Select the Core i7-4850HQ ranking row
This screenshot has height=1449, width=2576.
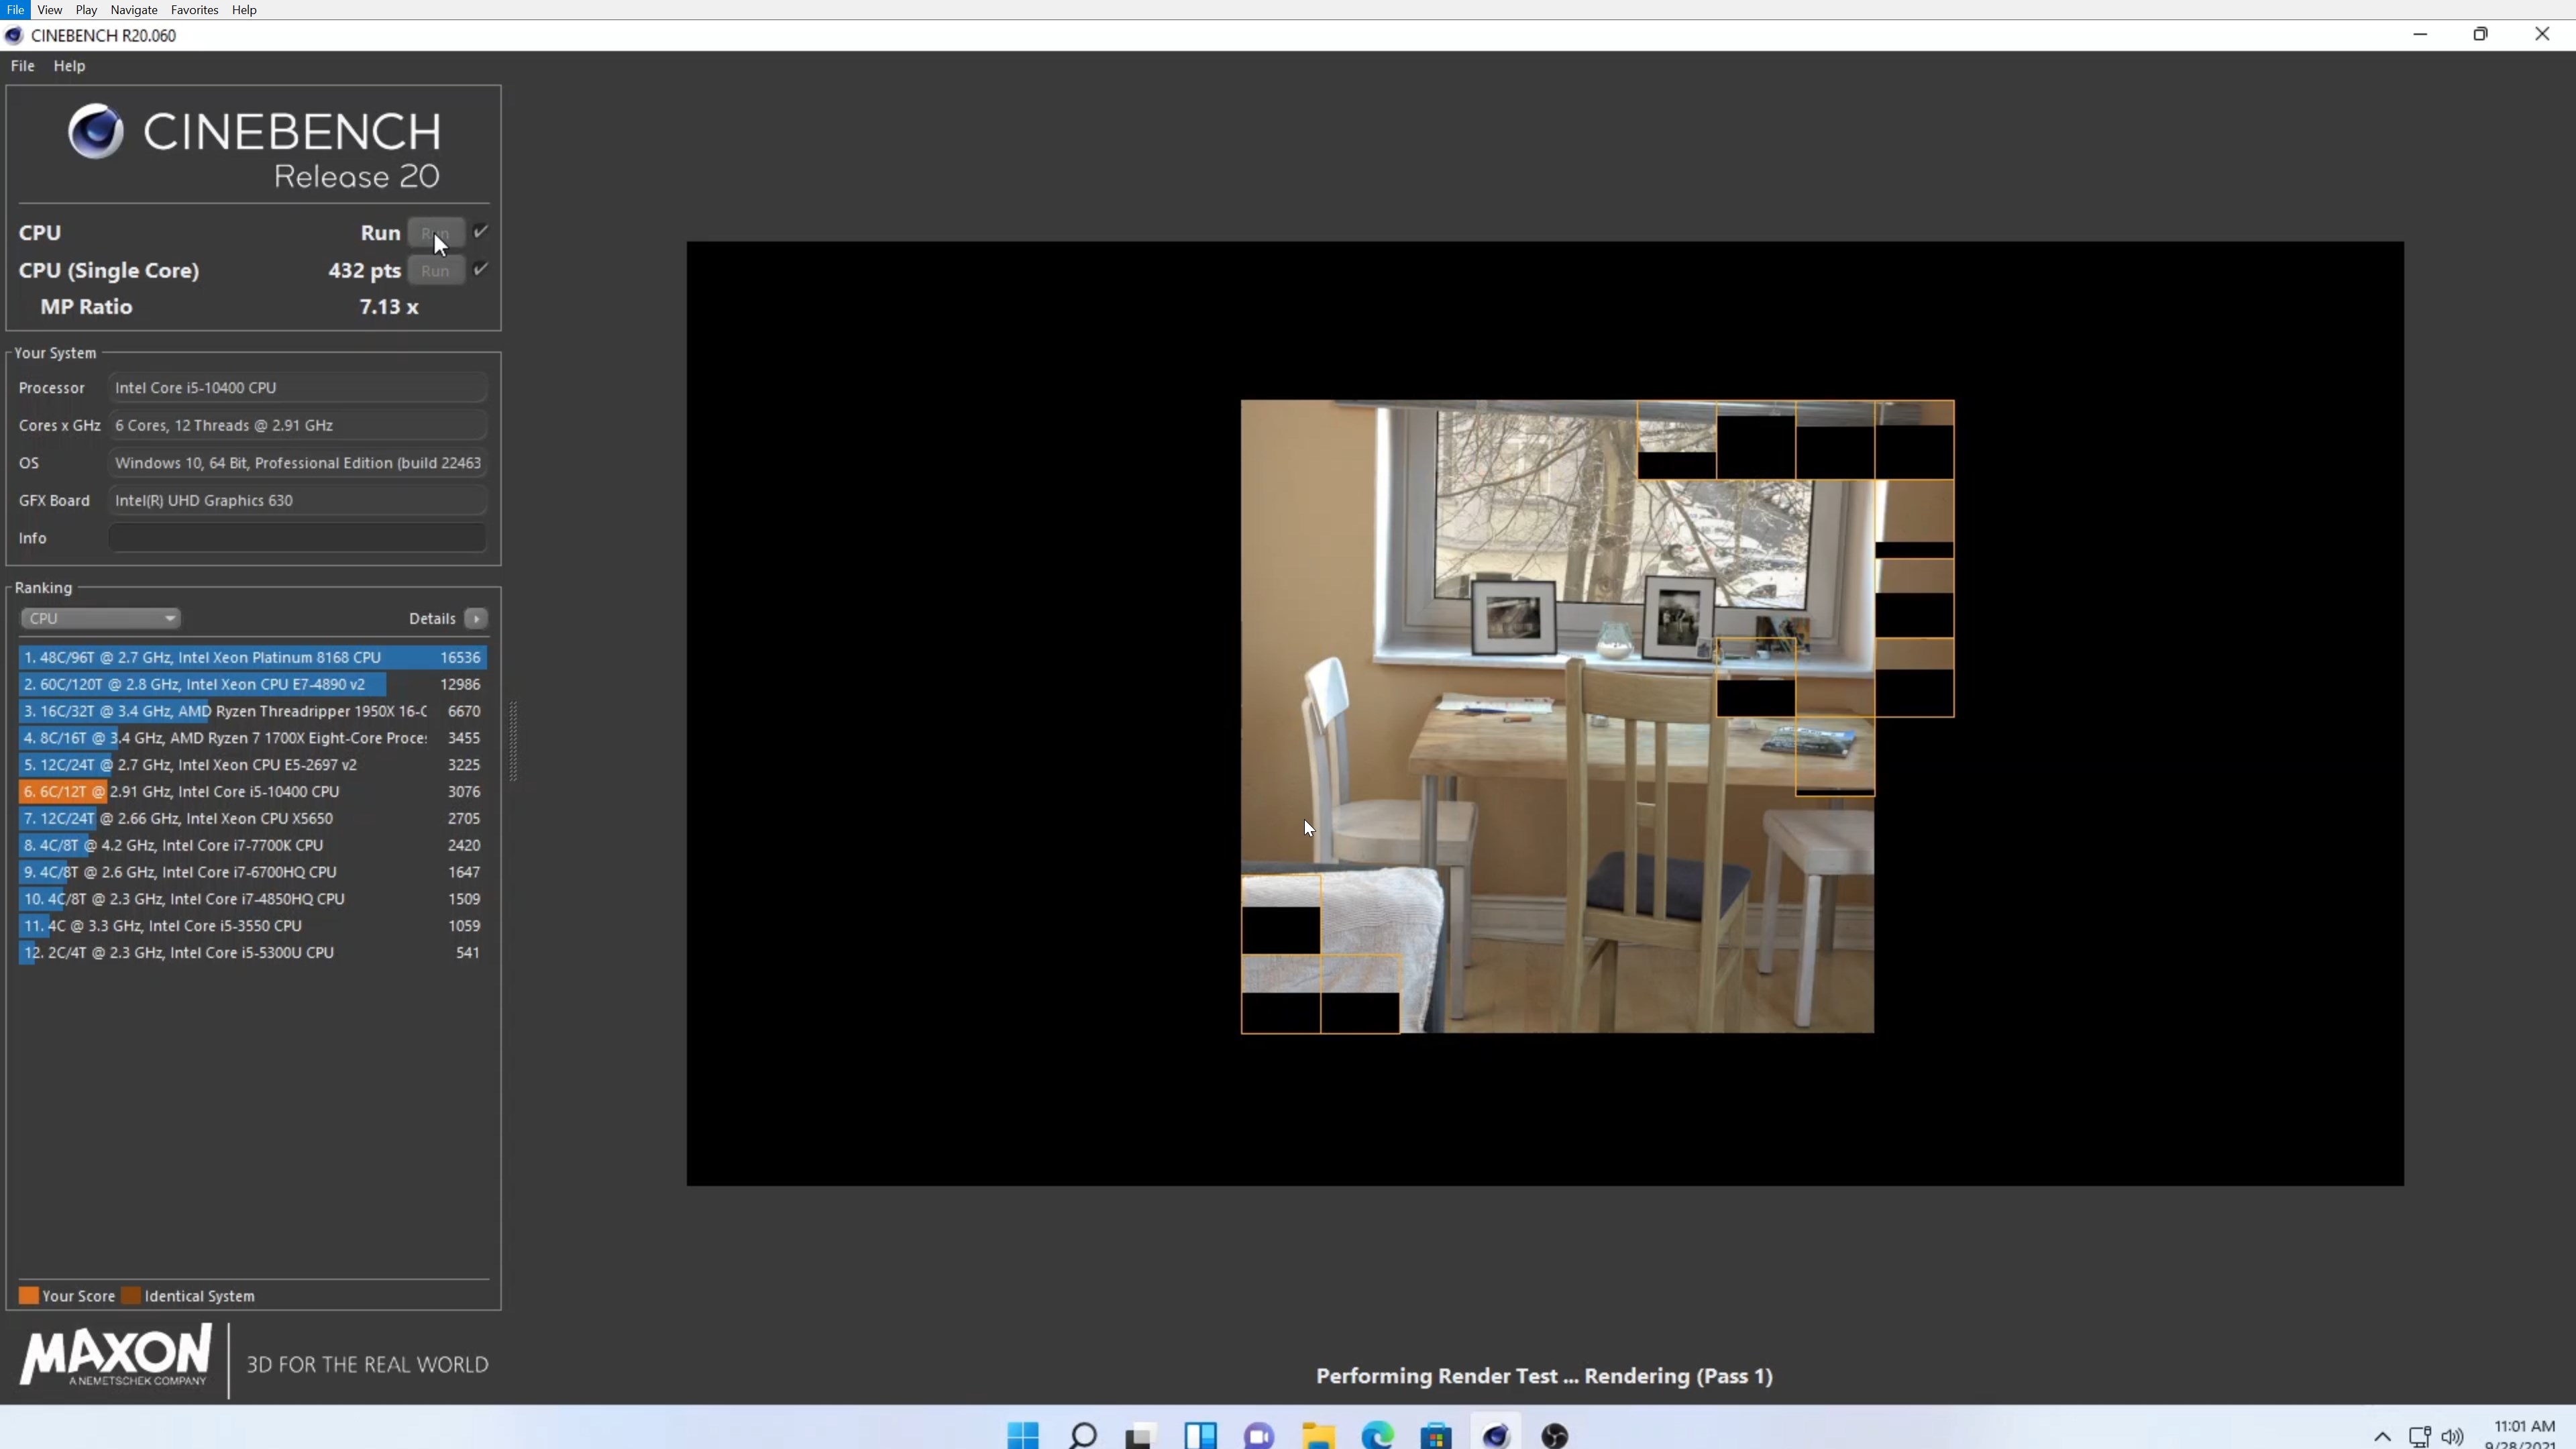[253, 900]
